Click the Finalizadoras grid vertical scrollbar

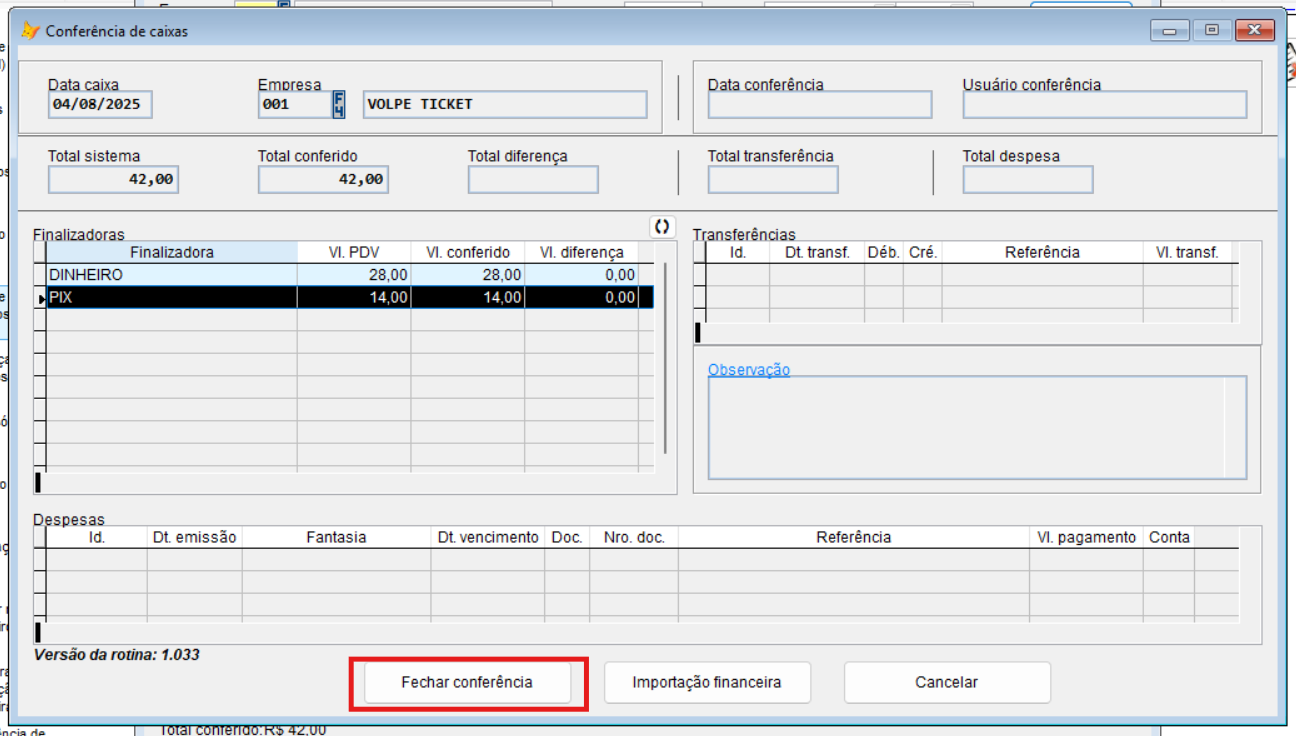(x=666, y=360)
